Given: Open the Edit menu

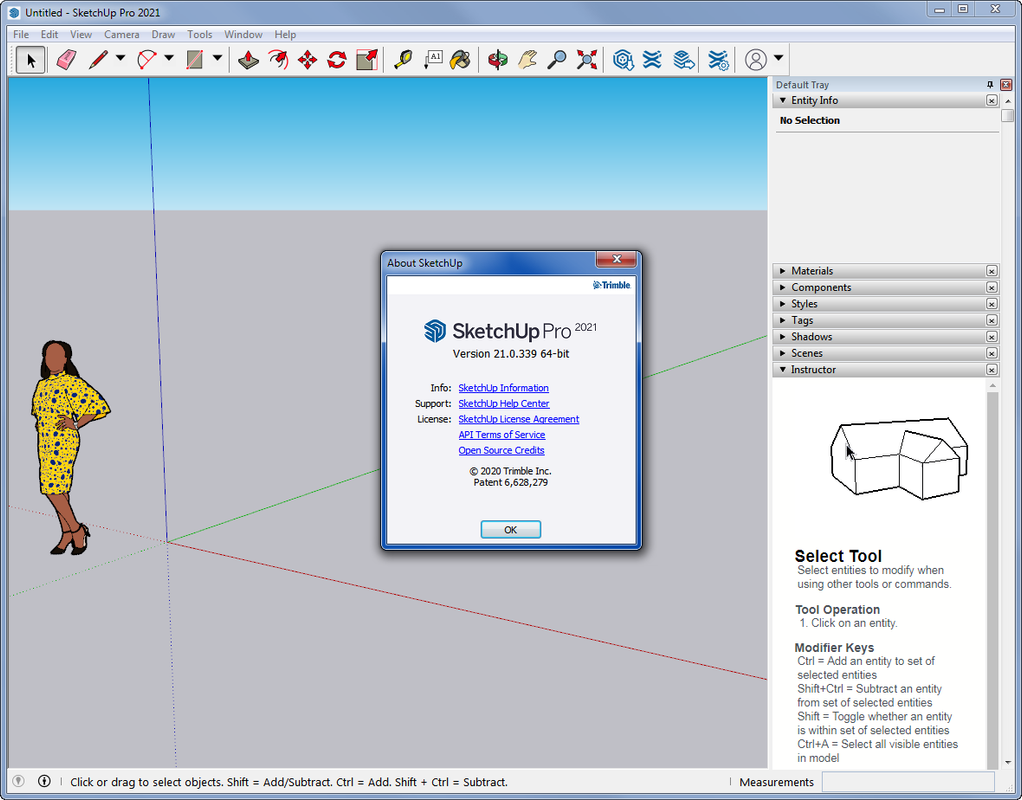Looking at the screenshot, I should pyautogui.click(x=49, y=35).
